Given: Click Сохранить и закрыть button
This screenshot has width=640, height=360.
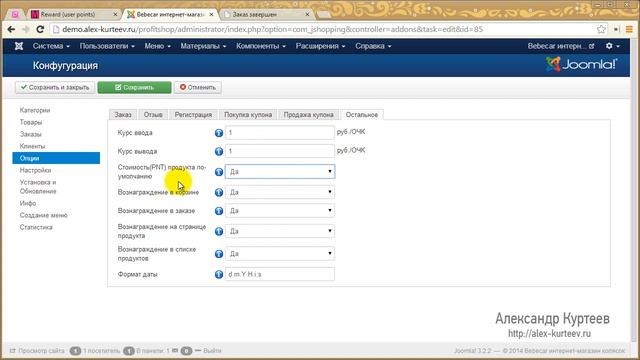Looking at the screenshot, I should [x=55, y=87].
